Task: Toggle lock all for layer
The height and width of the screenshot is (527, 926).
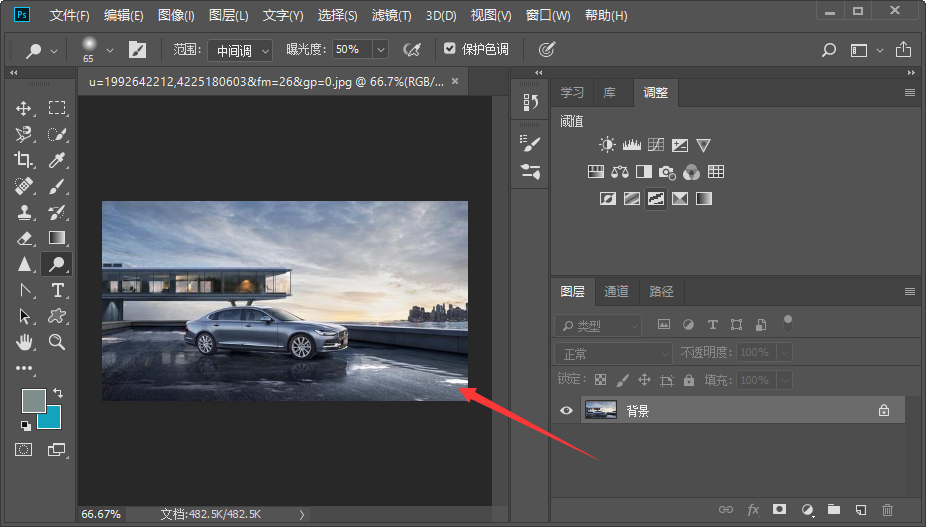Action: 689,380
